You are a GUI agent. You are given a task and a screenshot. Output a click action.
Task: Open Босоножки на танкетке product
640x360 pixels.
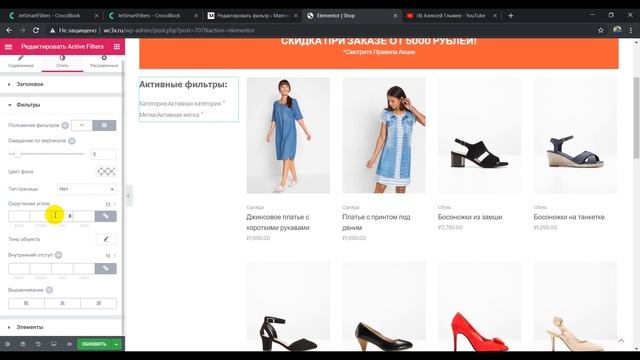[569, 217]
